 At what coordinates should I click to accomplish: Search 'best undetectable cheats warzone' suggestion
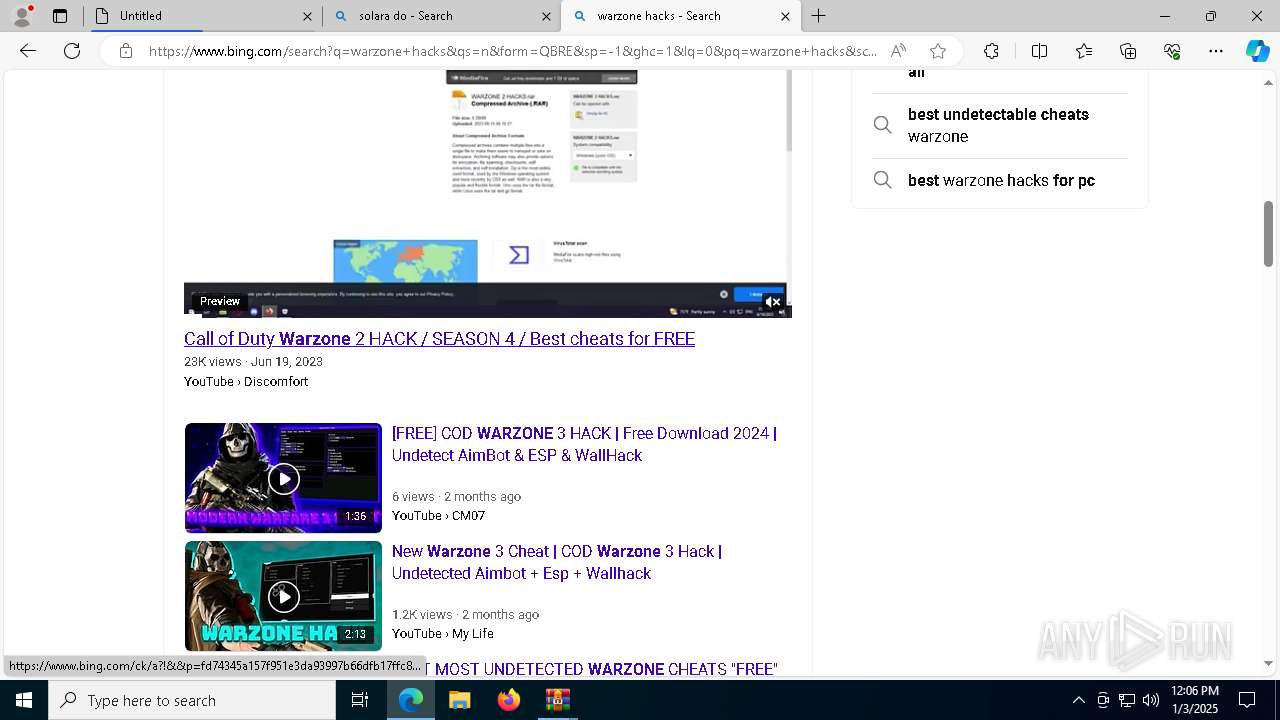pyautogui.click(x=998, y=125)
